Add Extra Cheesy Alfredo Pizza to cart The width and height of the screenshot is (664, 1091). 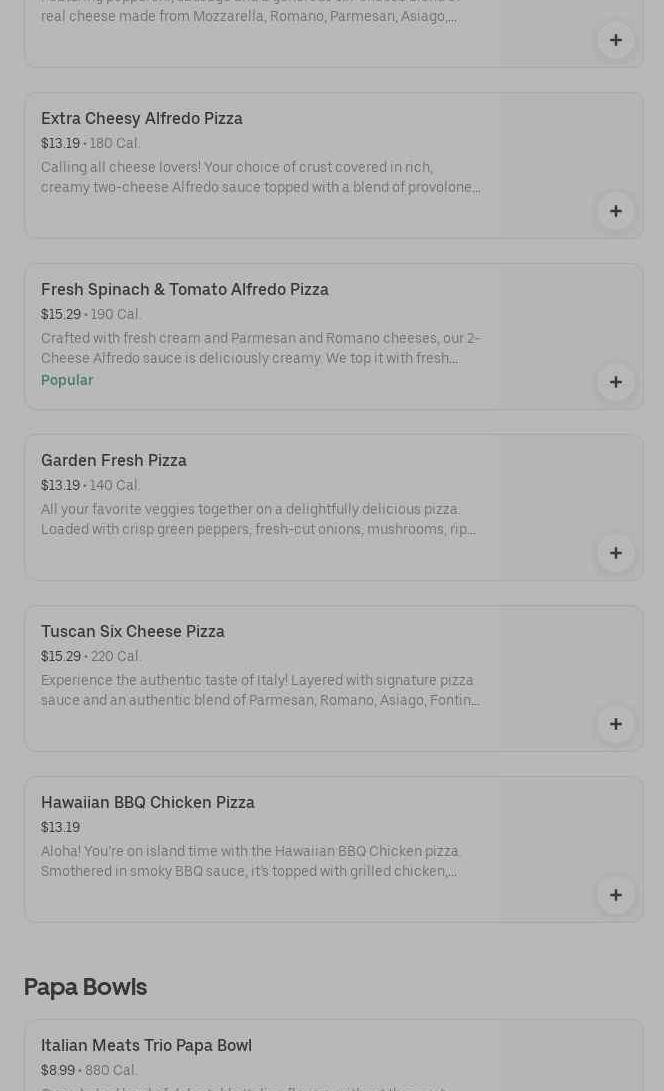[x=615, y=211]
